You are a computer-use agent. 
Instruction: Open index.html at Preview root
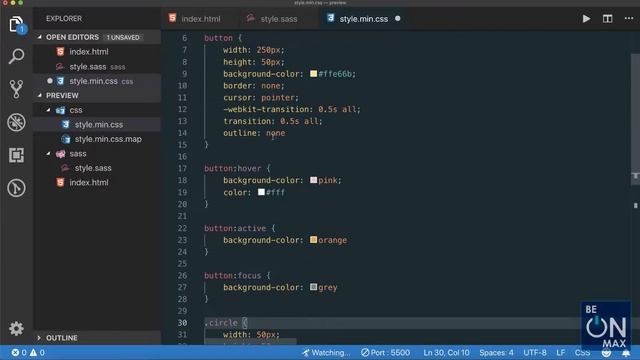pos(97,182)
